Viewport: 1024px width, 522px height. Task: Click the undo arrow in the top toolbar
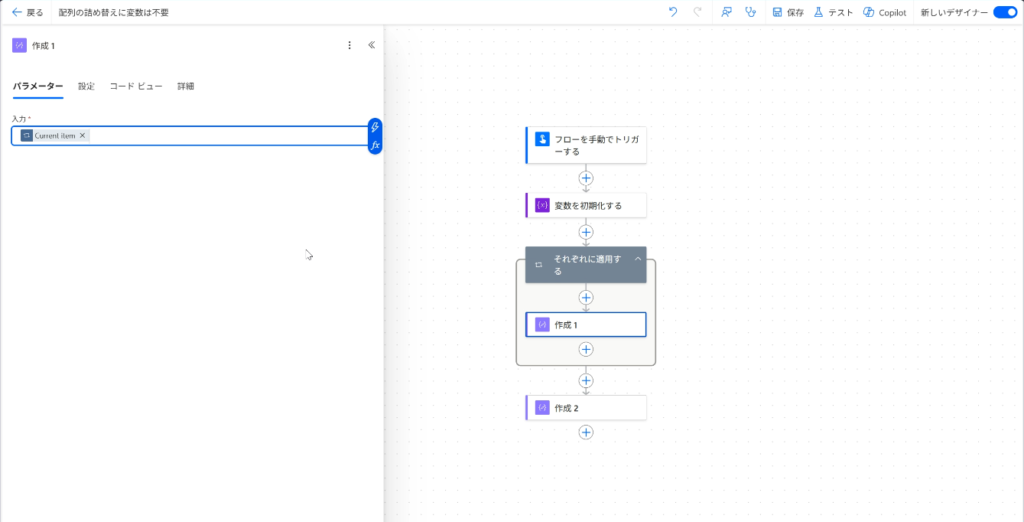pyautogui.click(x=673, y=12)
